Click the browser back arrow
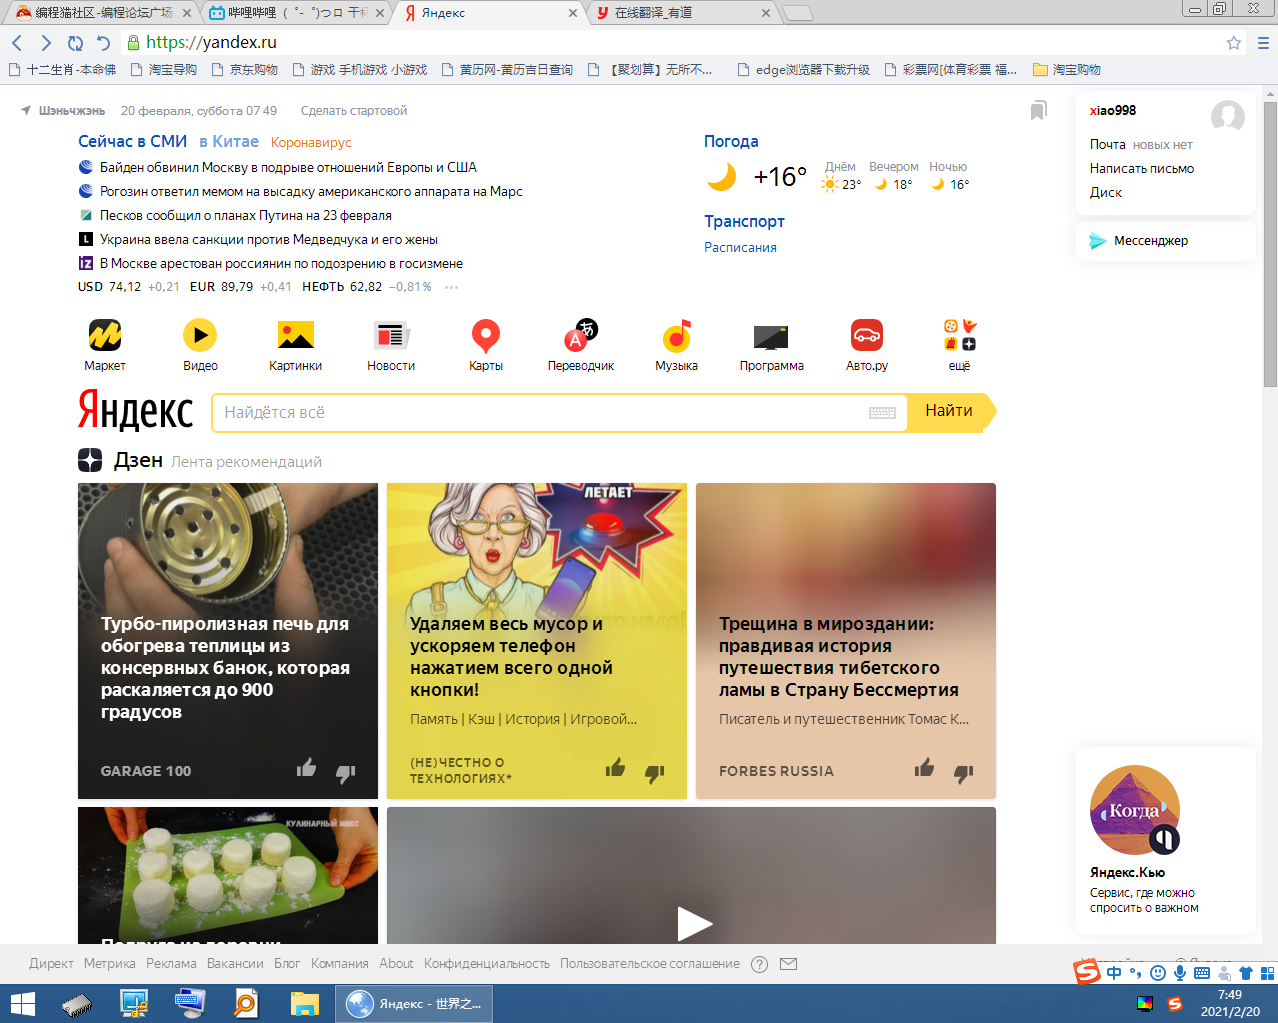 tap(16, 42)
